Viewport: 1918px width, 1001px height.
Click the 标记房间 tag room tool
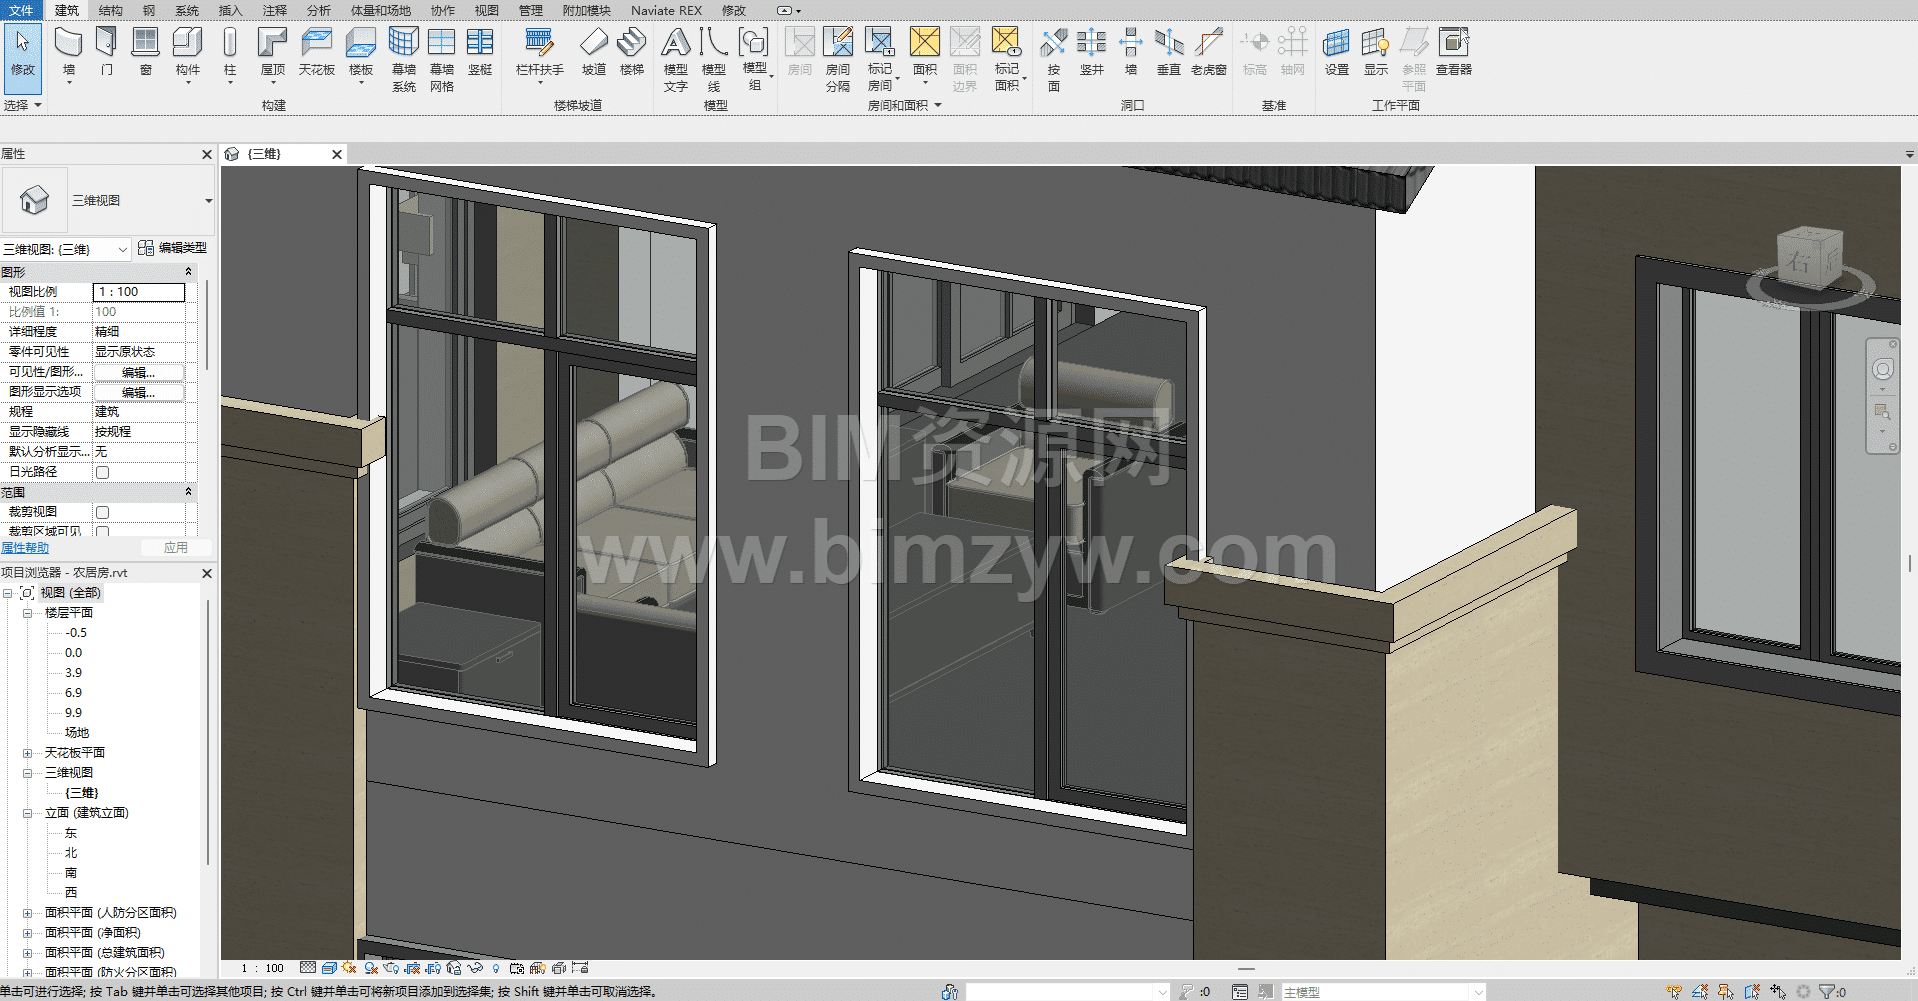point(880,59)
